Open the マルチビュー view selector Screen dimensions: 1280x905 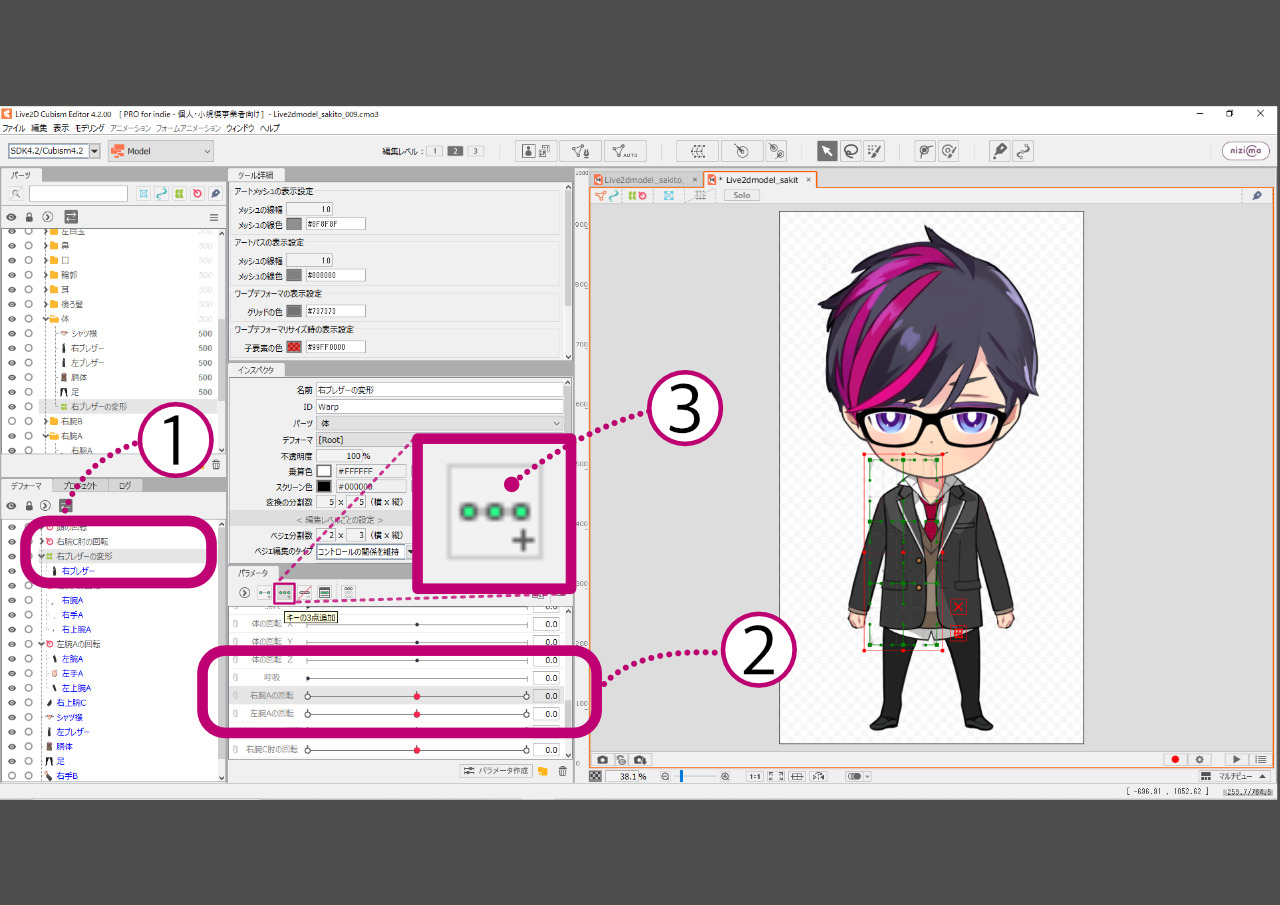[1235, 776]
